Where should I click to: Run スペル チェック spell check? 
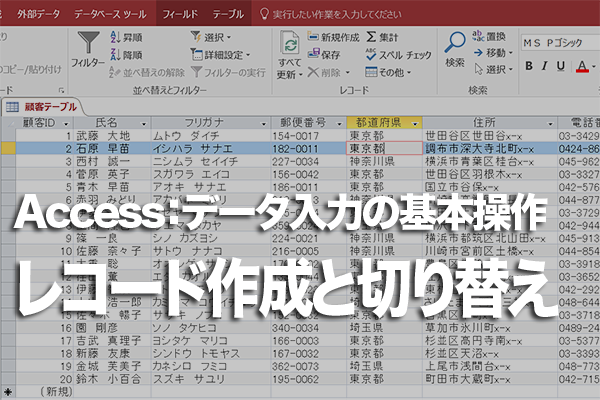[x=398, y=55]
